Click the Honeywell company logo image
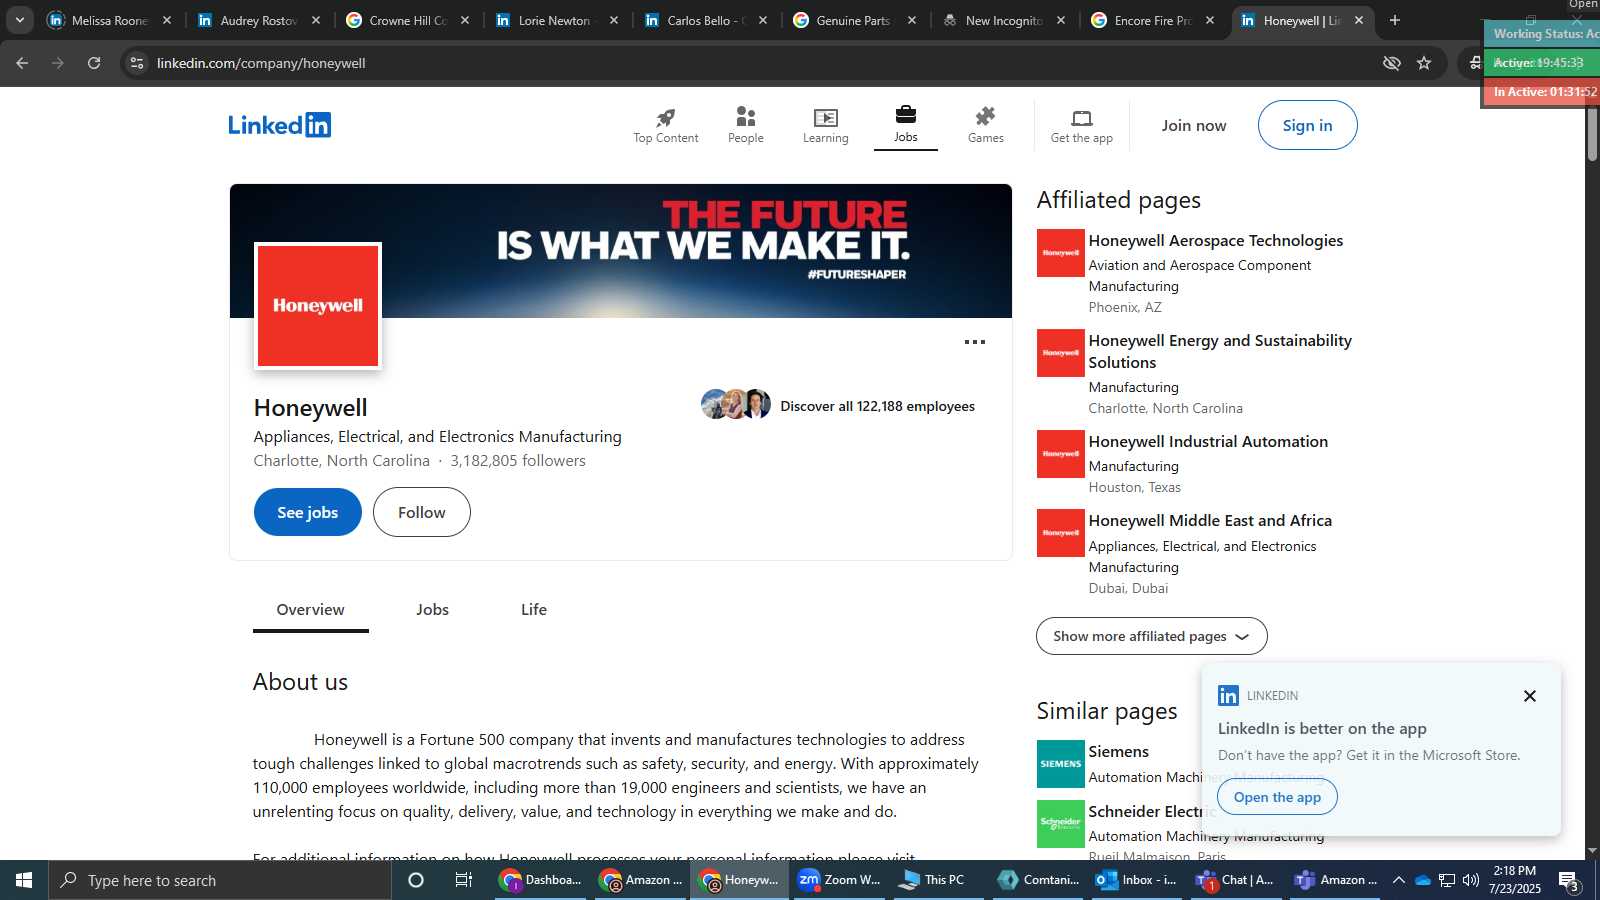This screenshot has width=1600, height=900. click(318, 306)
